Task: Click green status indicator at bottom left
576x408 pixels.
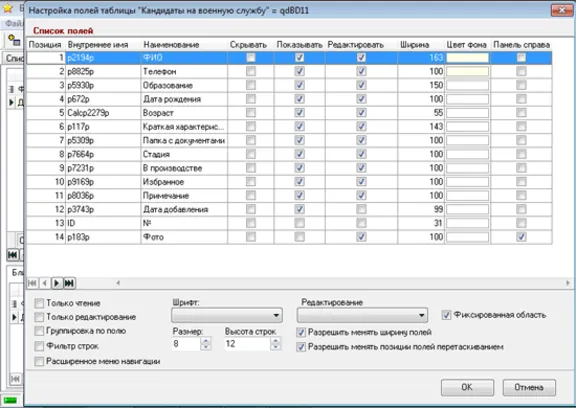Action: (x=10, y=400)
